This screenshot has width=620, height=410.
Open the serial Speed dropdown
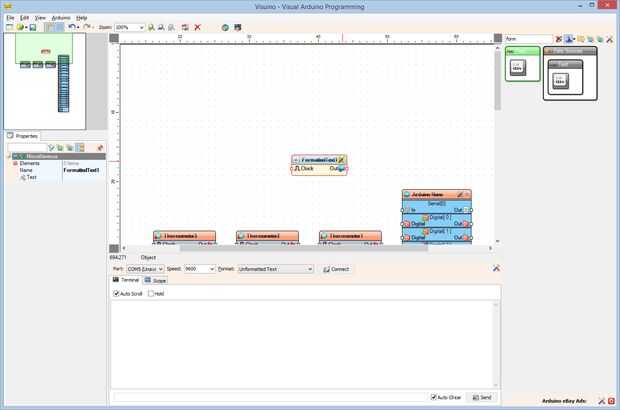pos(200,269)
